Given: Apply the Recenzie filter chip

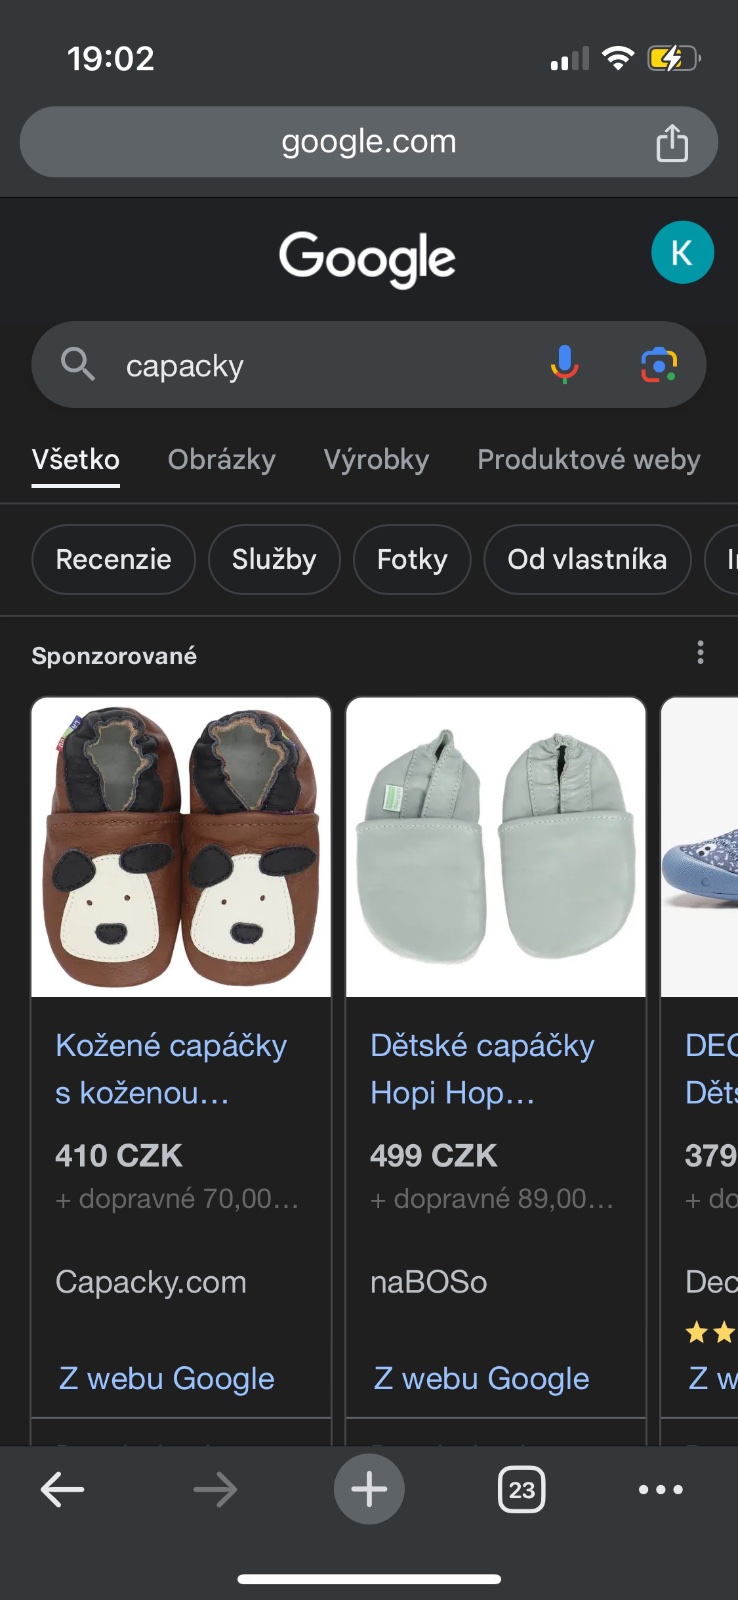Looking at the screenshot, I should [113, 559].
